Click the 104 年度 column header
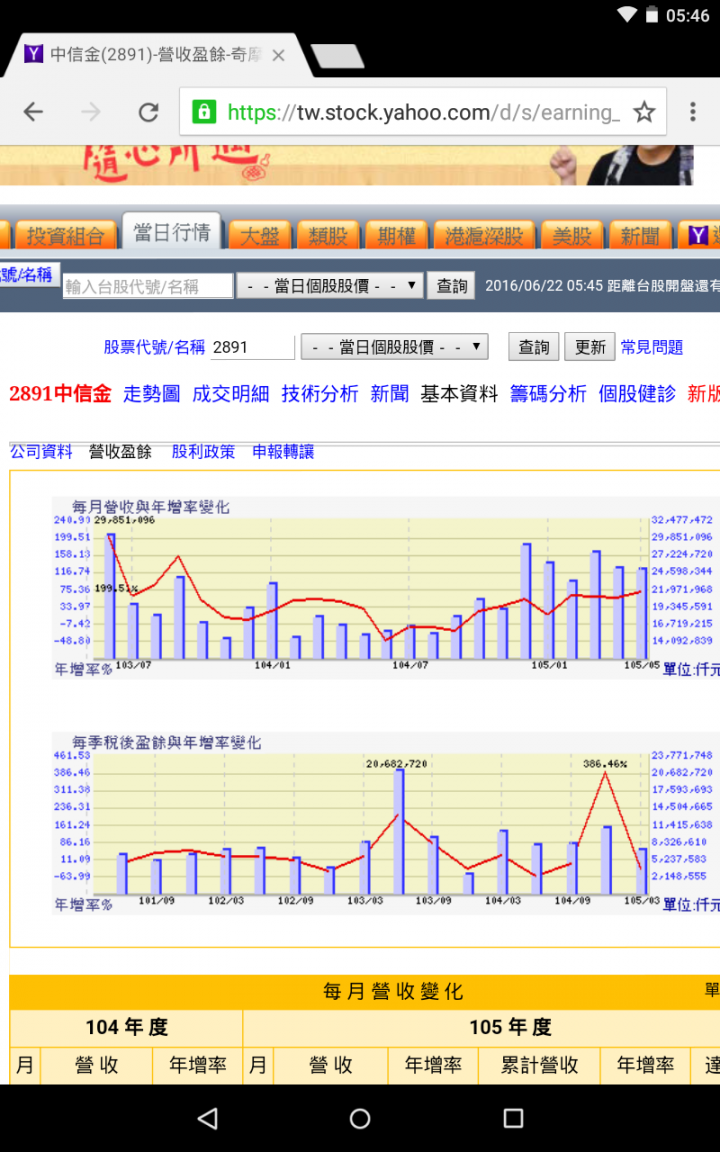Image resolution: width=720 pixels, height=1152 pixels. pos(126,1026)
